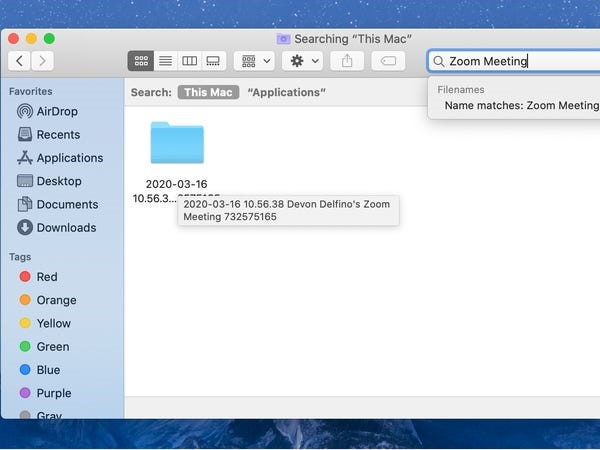Maximize the Finder window with green button
600x450 pixels.
click(x=49, y=39)
